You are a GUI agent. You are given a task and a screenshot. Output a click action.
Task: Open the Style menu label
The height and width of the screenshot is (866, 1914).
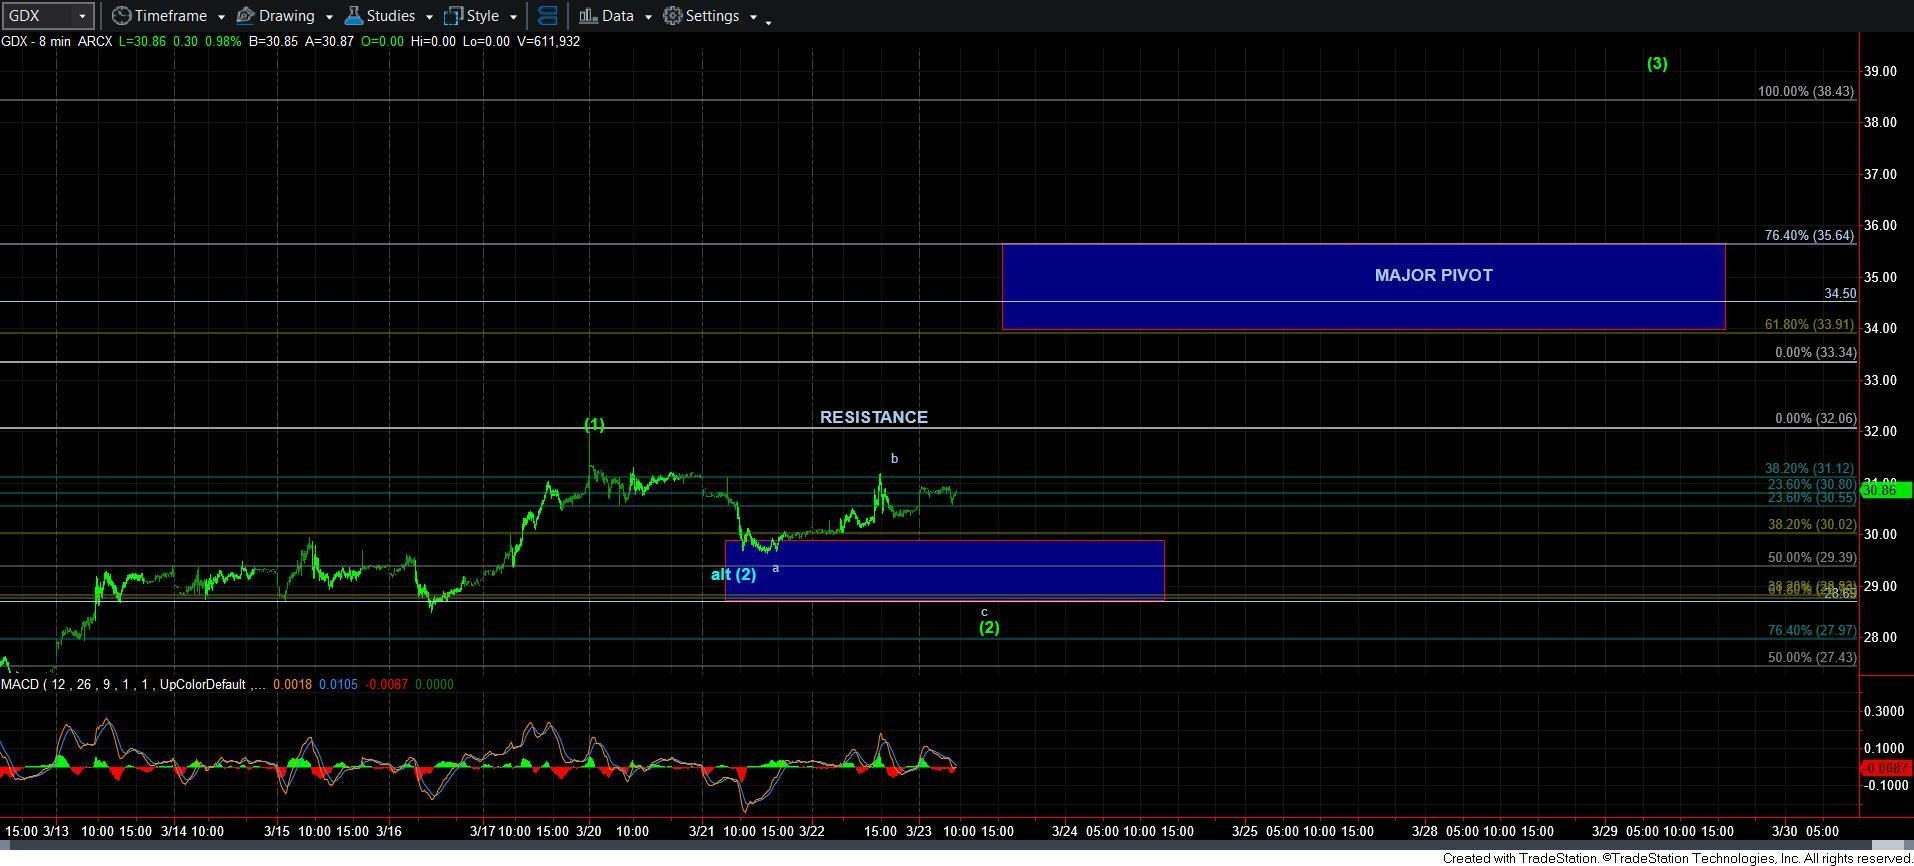pyautogui.click(x=482, y=16)
